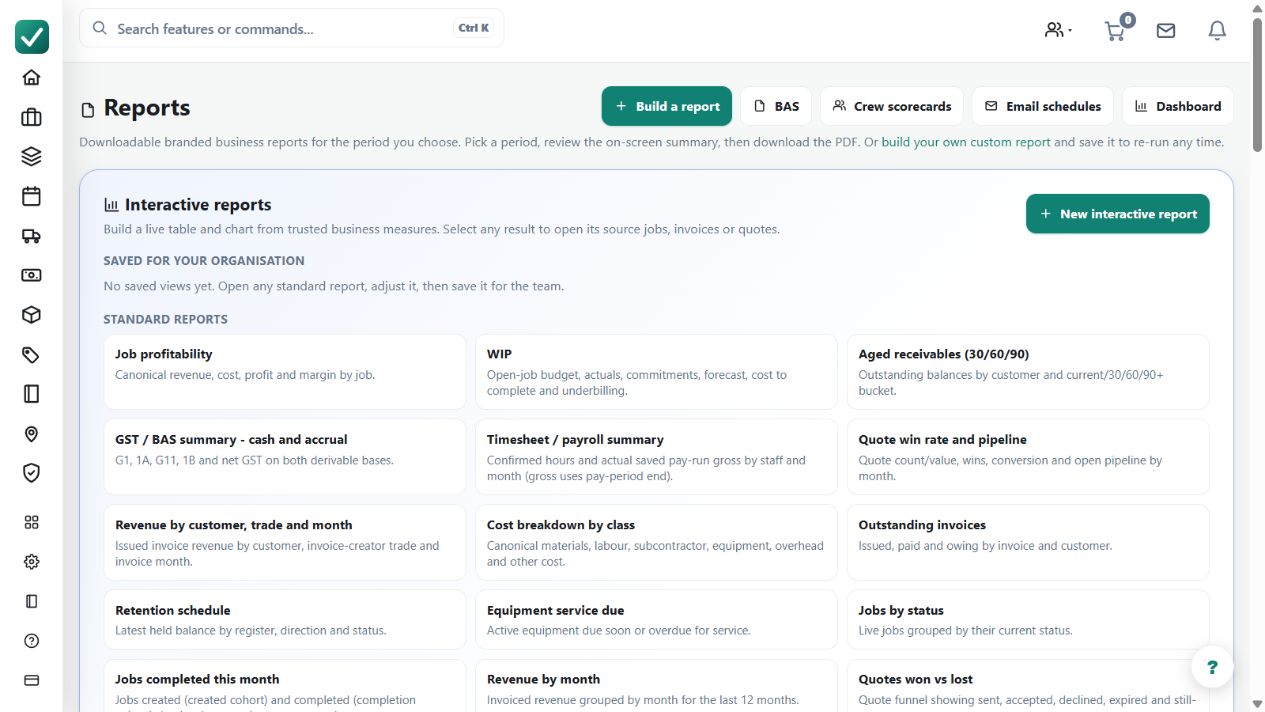Open Crew scorecards

tap(892, 106)
